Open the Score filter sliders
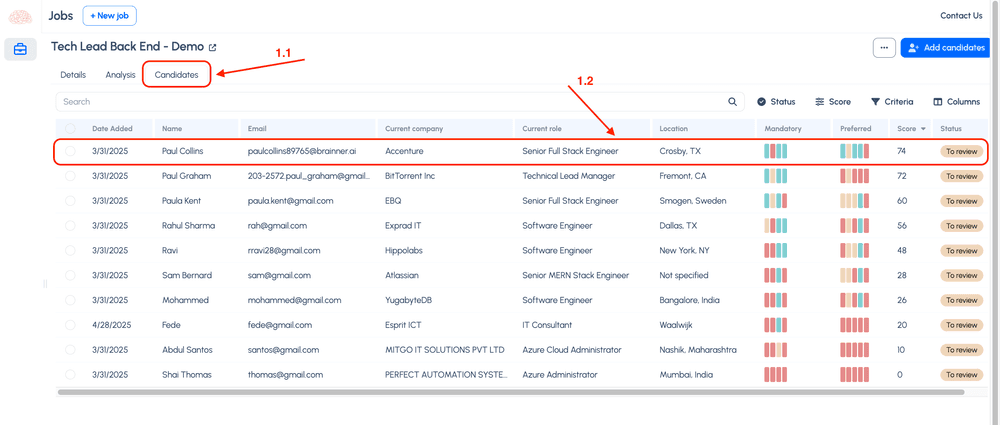Screen dimensions: 1000x425 coord(833,102)
